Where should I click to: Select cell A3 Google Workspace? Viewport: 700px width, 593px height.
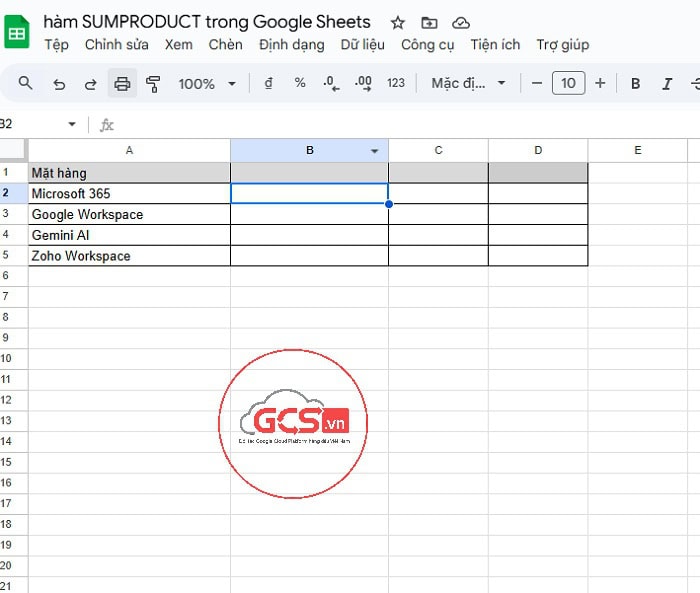[x=129, y=214]
